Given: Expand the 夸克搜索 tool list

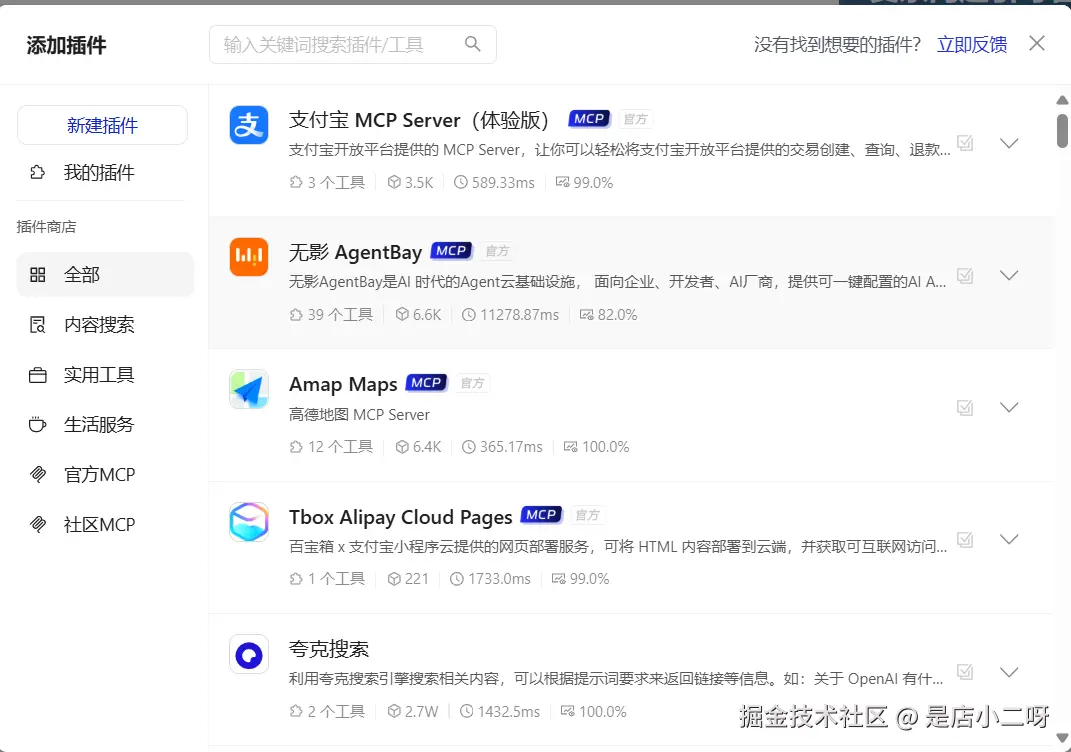Looking at the screenshot, I should click(x=1009, y=672).
